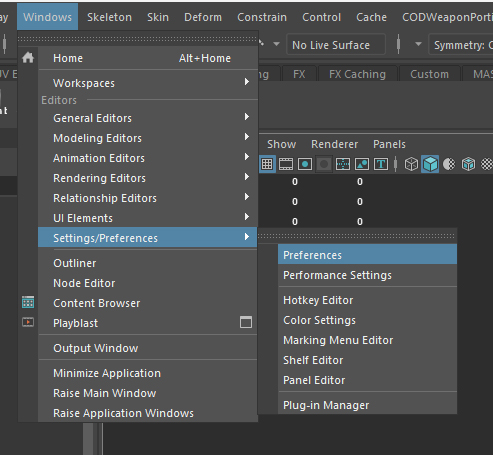Expand the Modeling Editors submenu

148,138
